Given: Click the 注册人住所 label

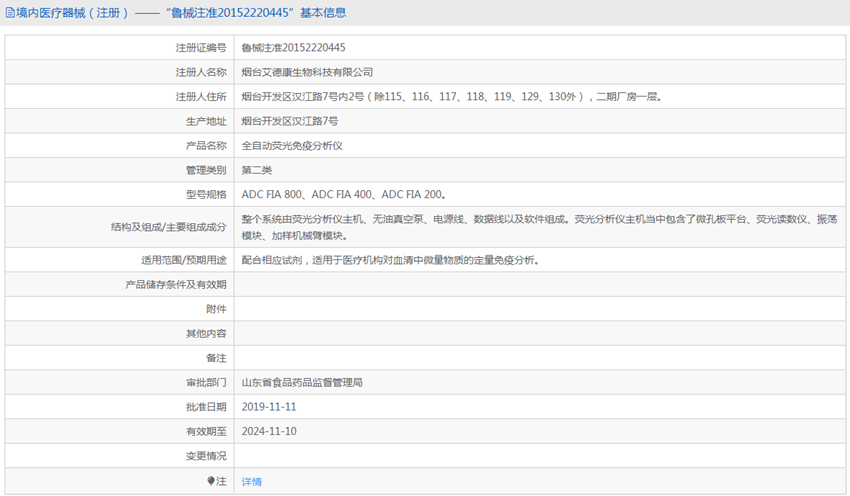Looking at the screenshot, I should 201,96.
